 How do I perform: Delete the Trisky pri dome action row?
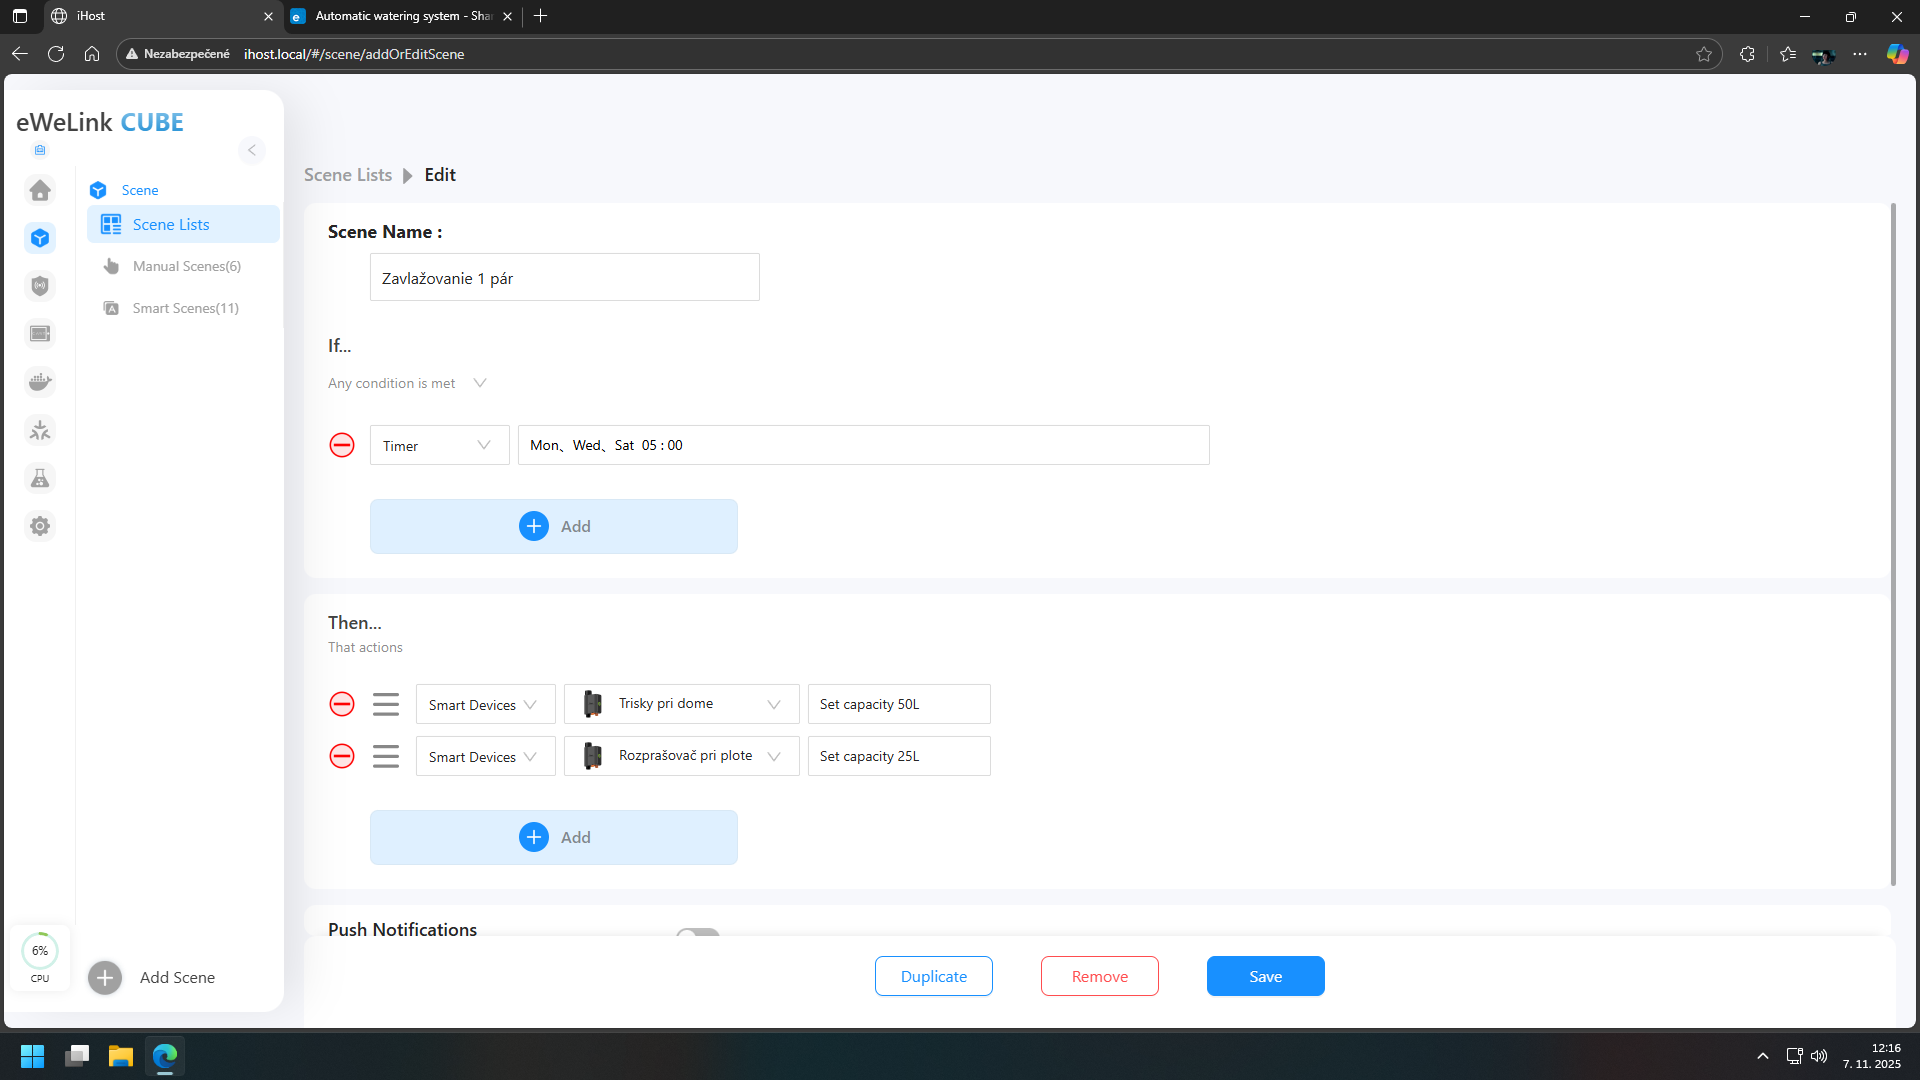pyautogui.click(x=342, y=704)
